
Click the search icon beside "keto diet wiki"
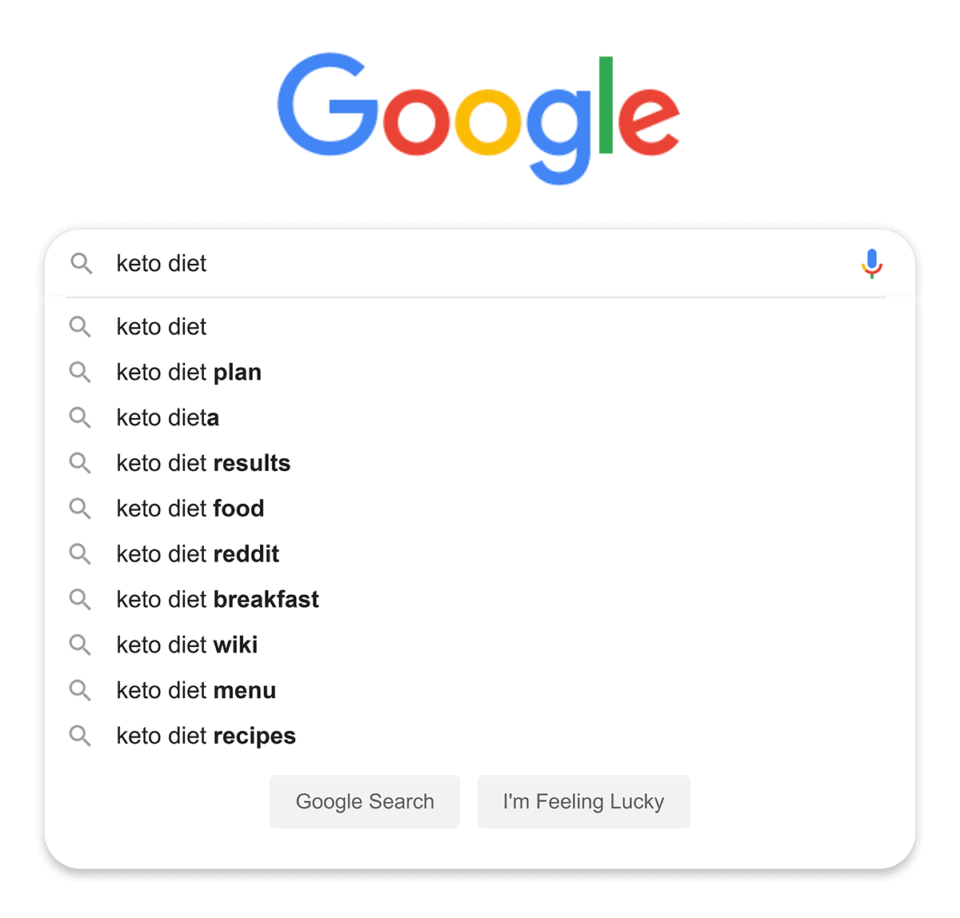point(80,645)
